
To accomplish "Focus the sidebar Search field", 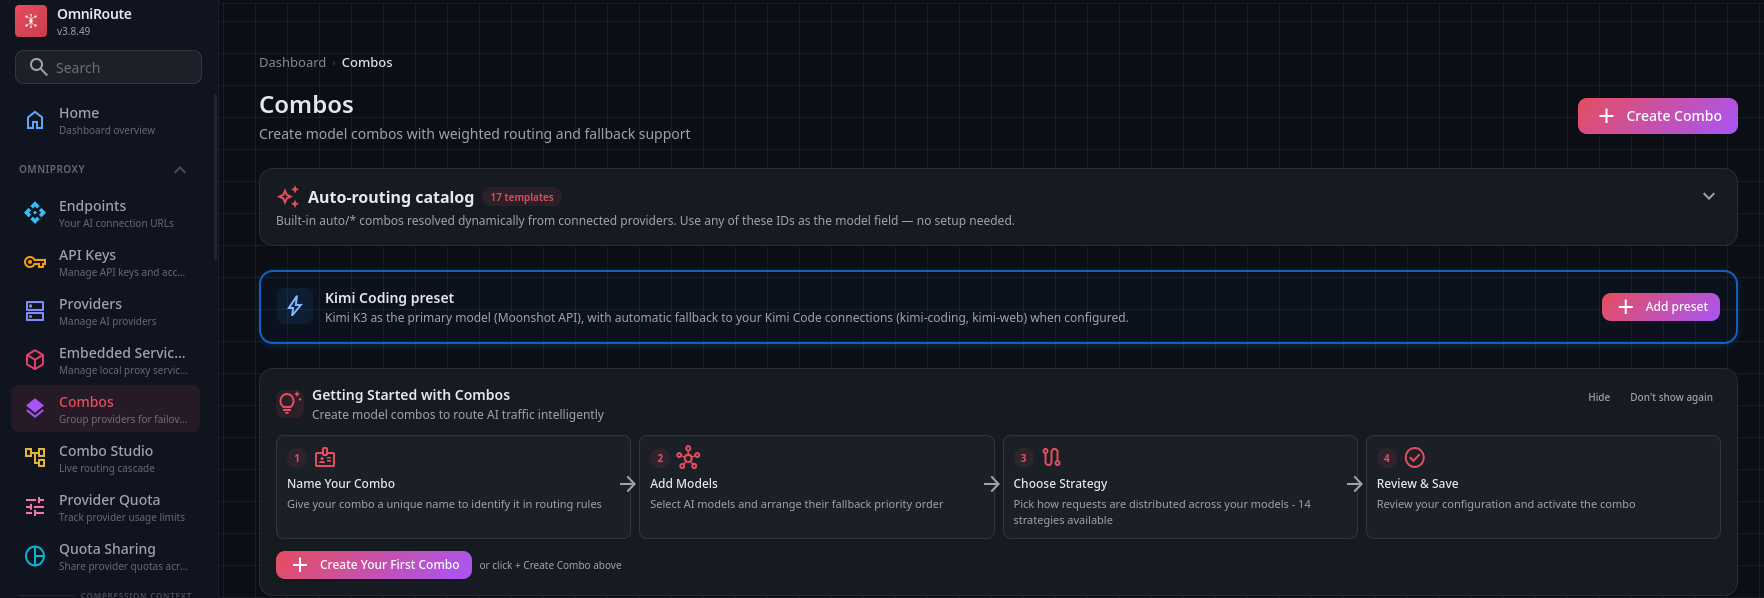I will 108,67.
